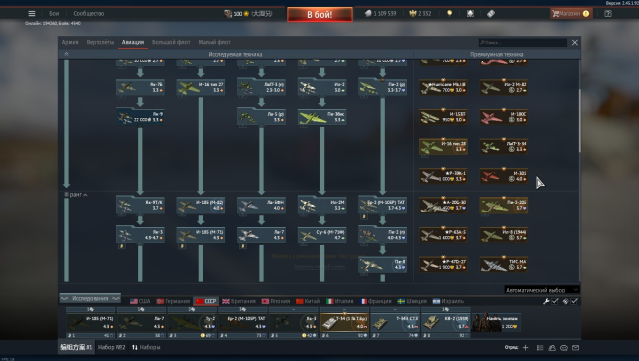Open the Автоматический выбор dropdown
The width and height of the screenshot is (639, 361).
[542, 290]
